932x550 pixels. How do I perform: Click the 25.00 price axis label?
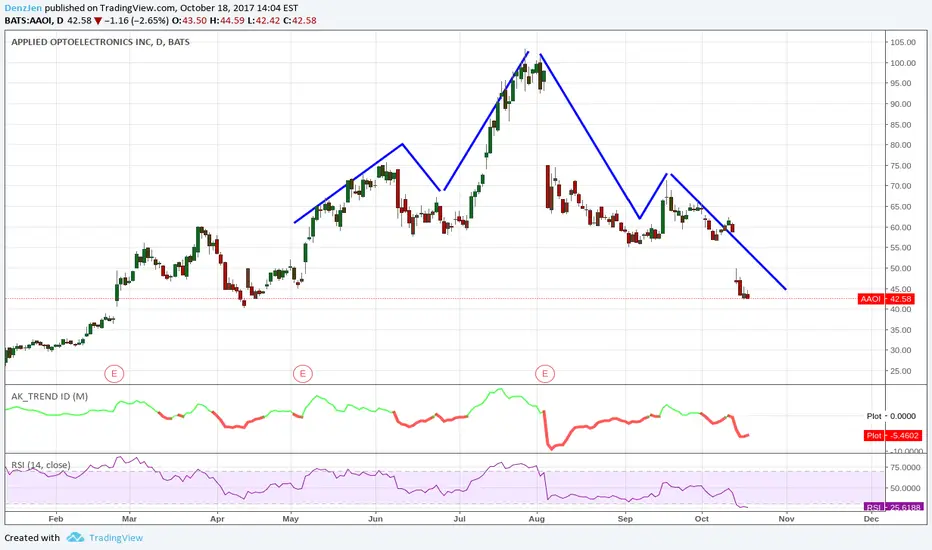coord(902,371)
